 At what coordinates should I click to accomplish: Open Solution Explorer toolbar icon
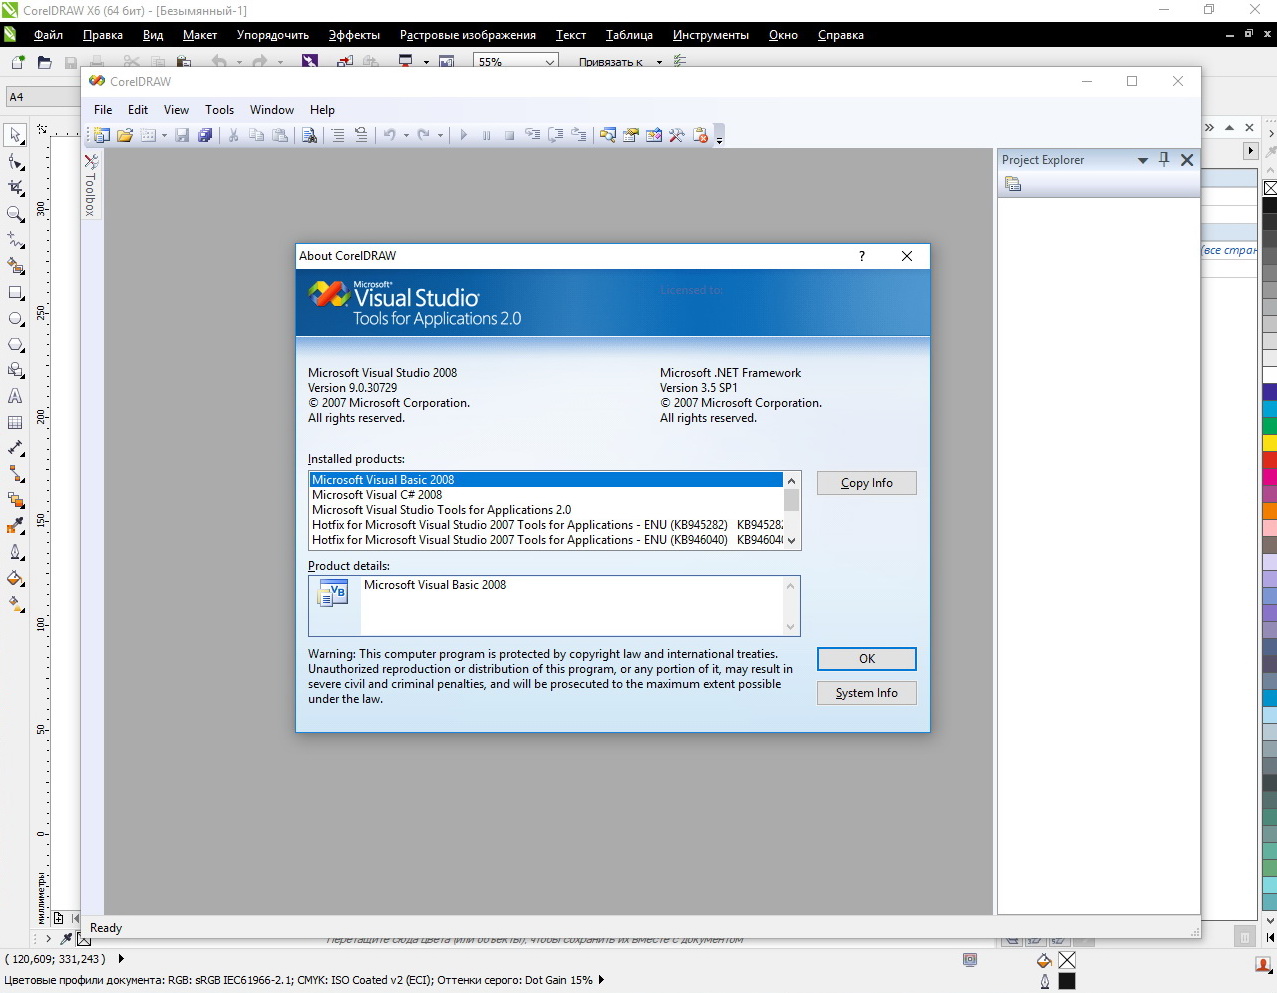608,135
